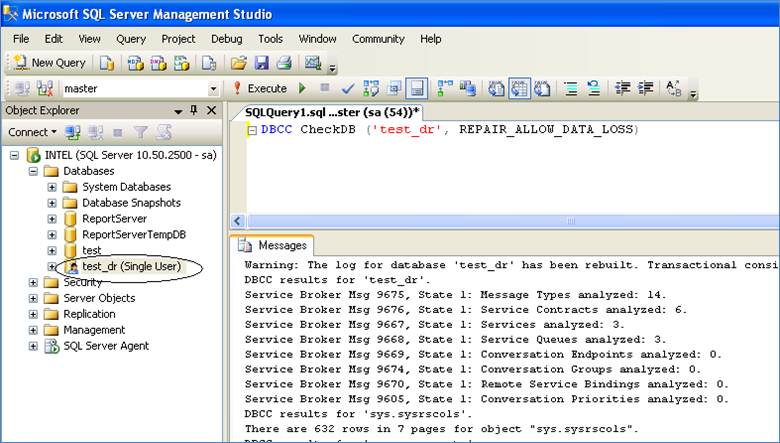Expand the ReportServer database
The height and width of the screenshot is (443, 780).
click(x=52, y=219)
